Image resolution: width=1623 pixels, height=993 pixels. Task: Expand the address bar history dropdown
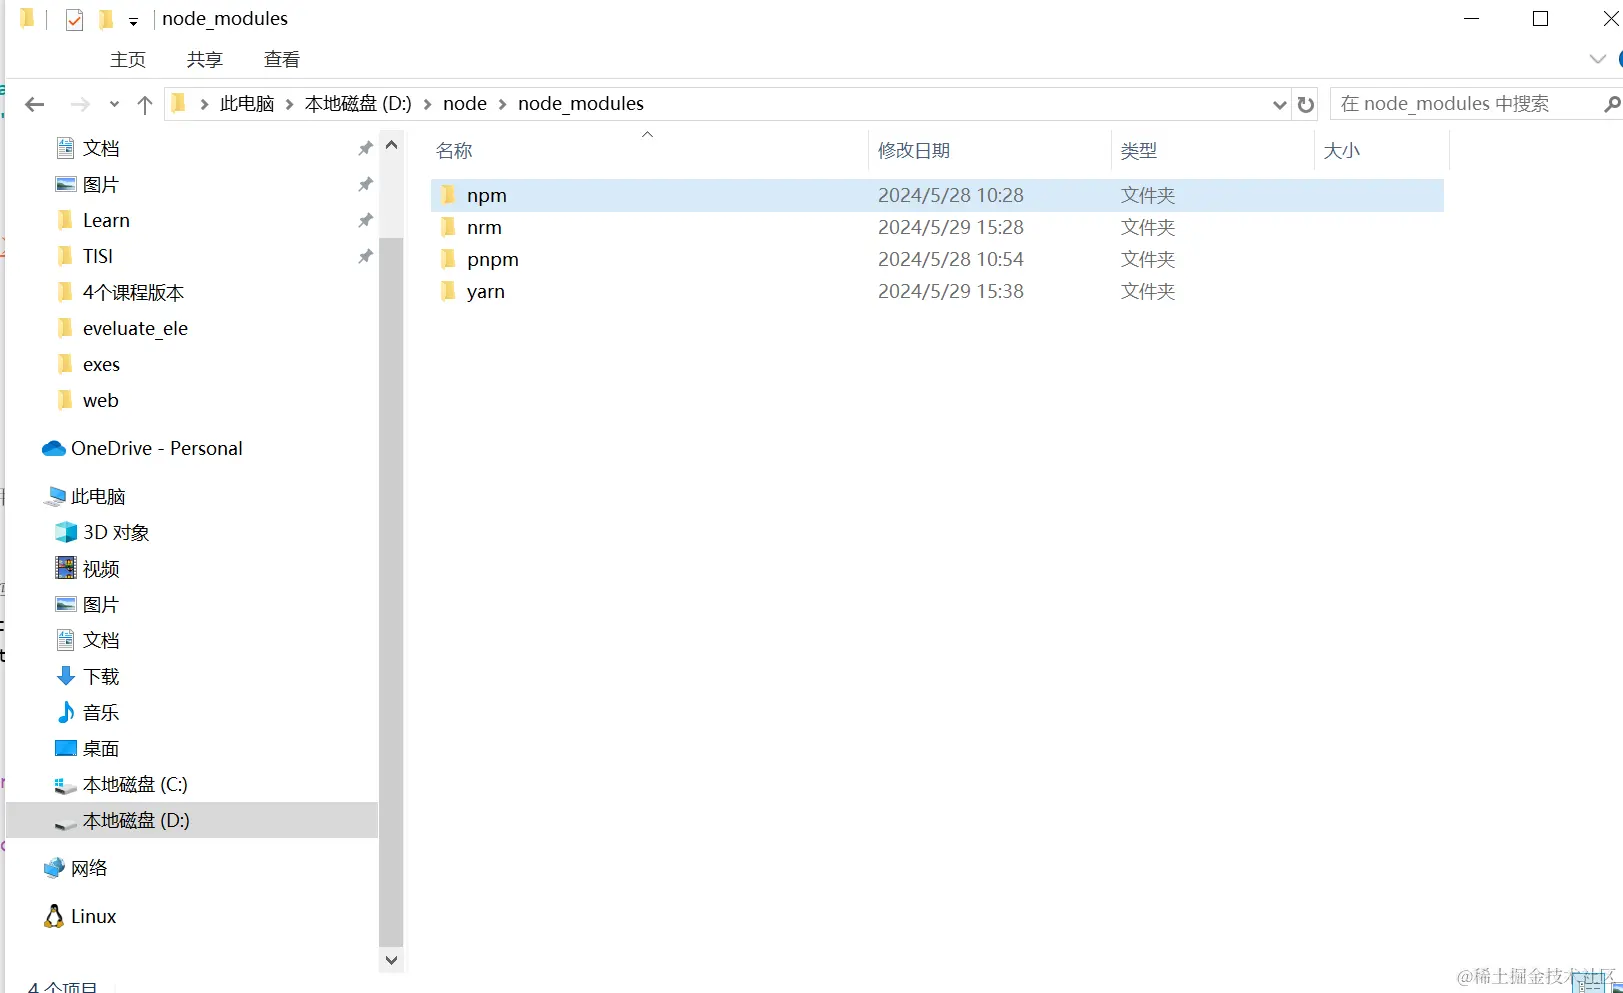pyautogui.click(x=1279, y=104)
